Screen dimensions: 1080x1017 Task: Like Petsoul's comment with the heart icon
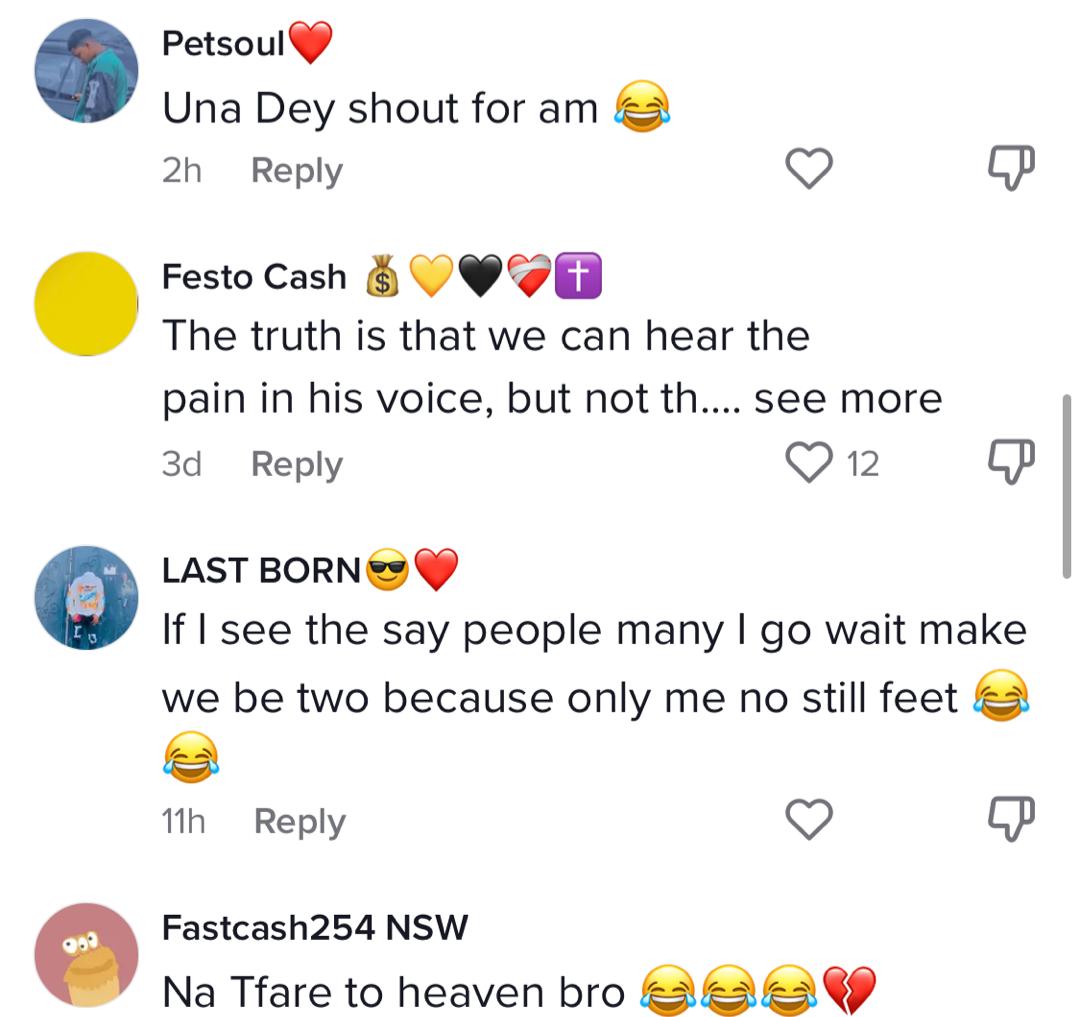click(x=809, y=168)
